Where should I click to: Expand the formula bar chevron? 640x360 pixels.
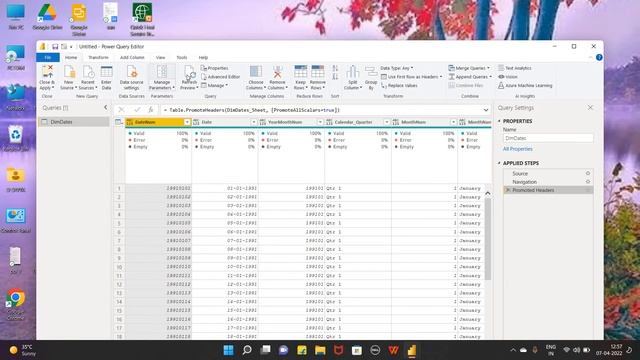[486, 110]
